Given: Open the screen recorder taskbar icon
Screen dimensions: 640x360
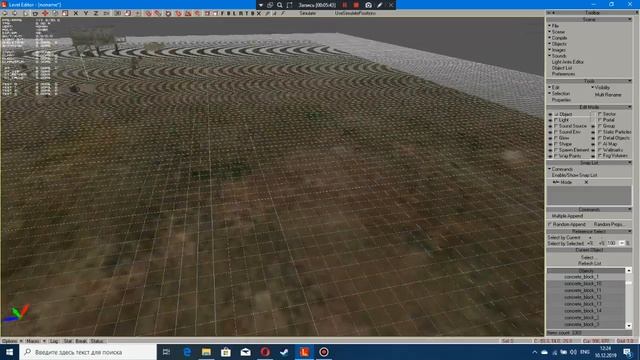Looking at the screenshot, I should click(x=324, y=352).
